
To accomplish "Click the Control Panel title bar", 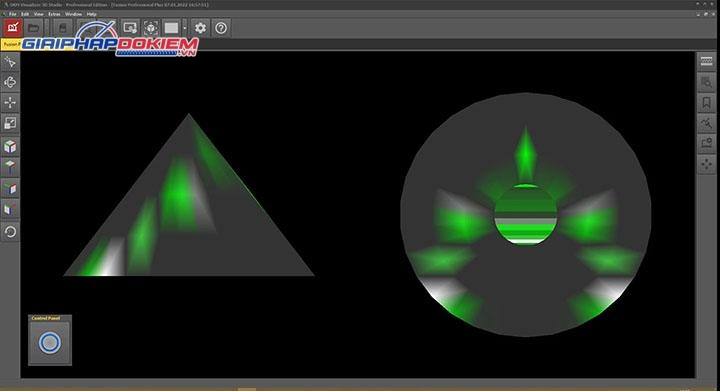I will click(x=50, y=318).
